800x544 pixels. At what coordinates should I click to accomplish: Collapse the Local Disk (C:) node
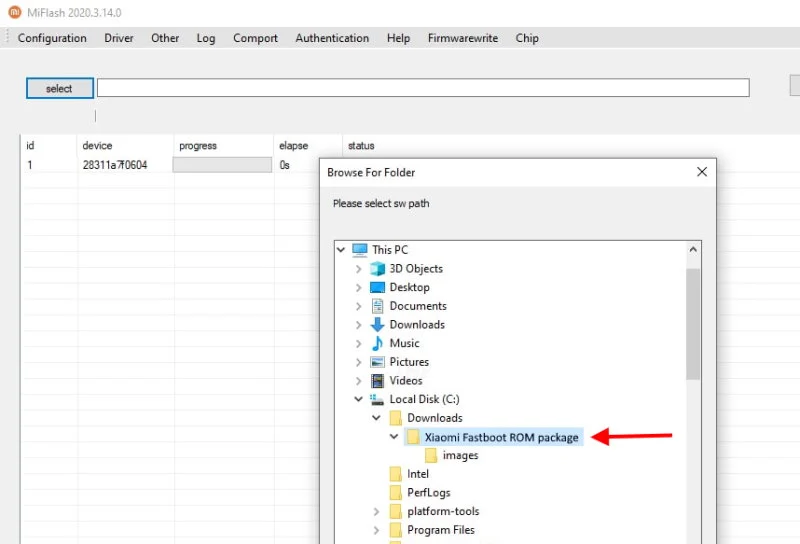click(x=359, y=399)
